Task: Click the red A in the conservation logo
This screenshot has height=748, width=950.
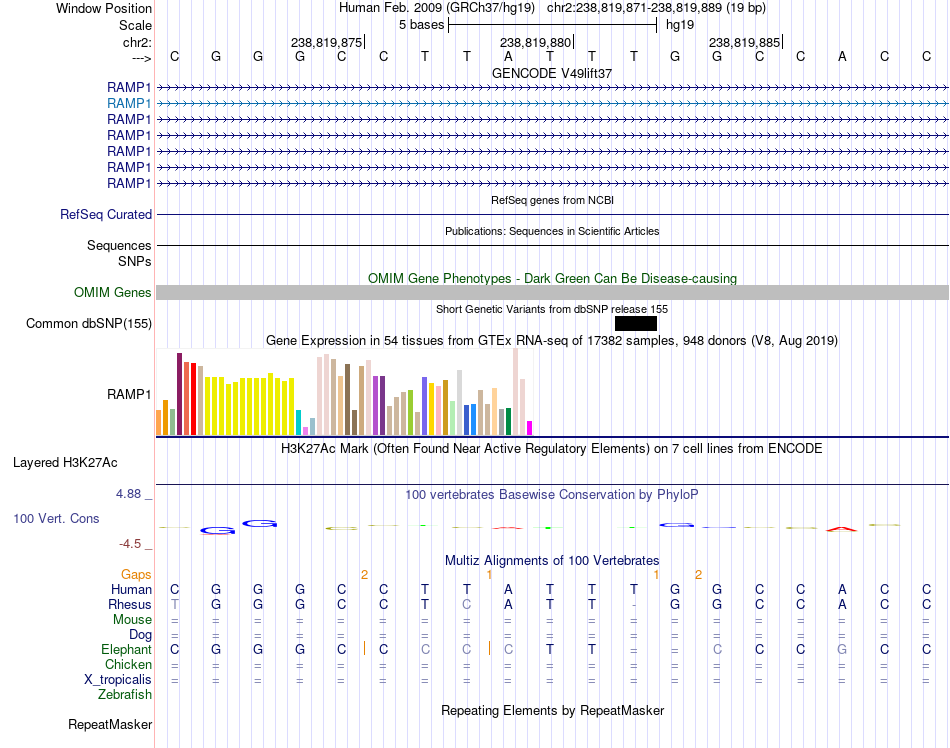Action: [842, 529]
